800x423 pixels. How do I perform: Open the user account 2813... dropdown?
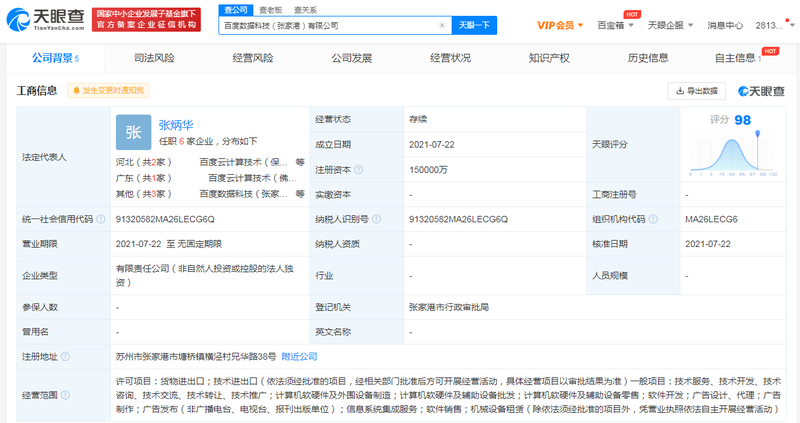774,25
